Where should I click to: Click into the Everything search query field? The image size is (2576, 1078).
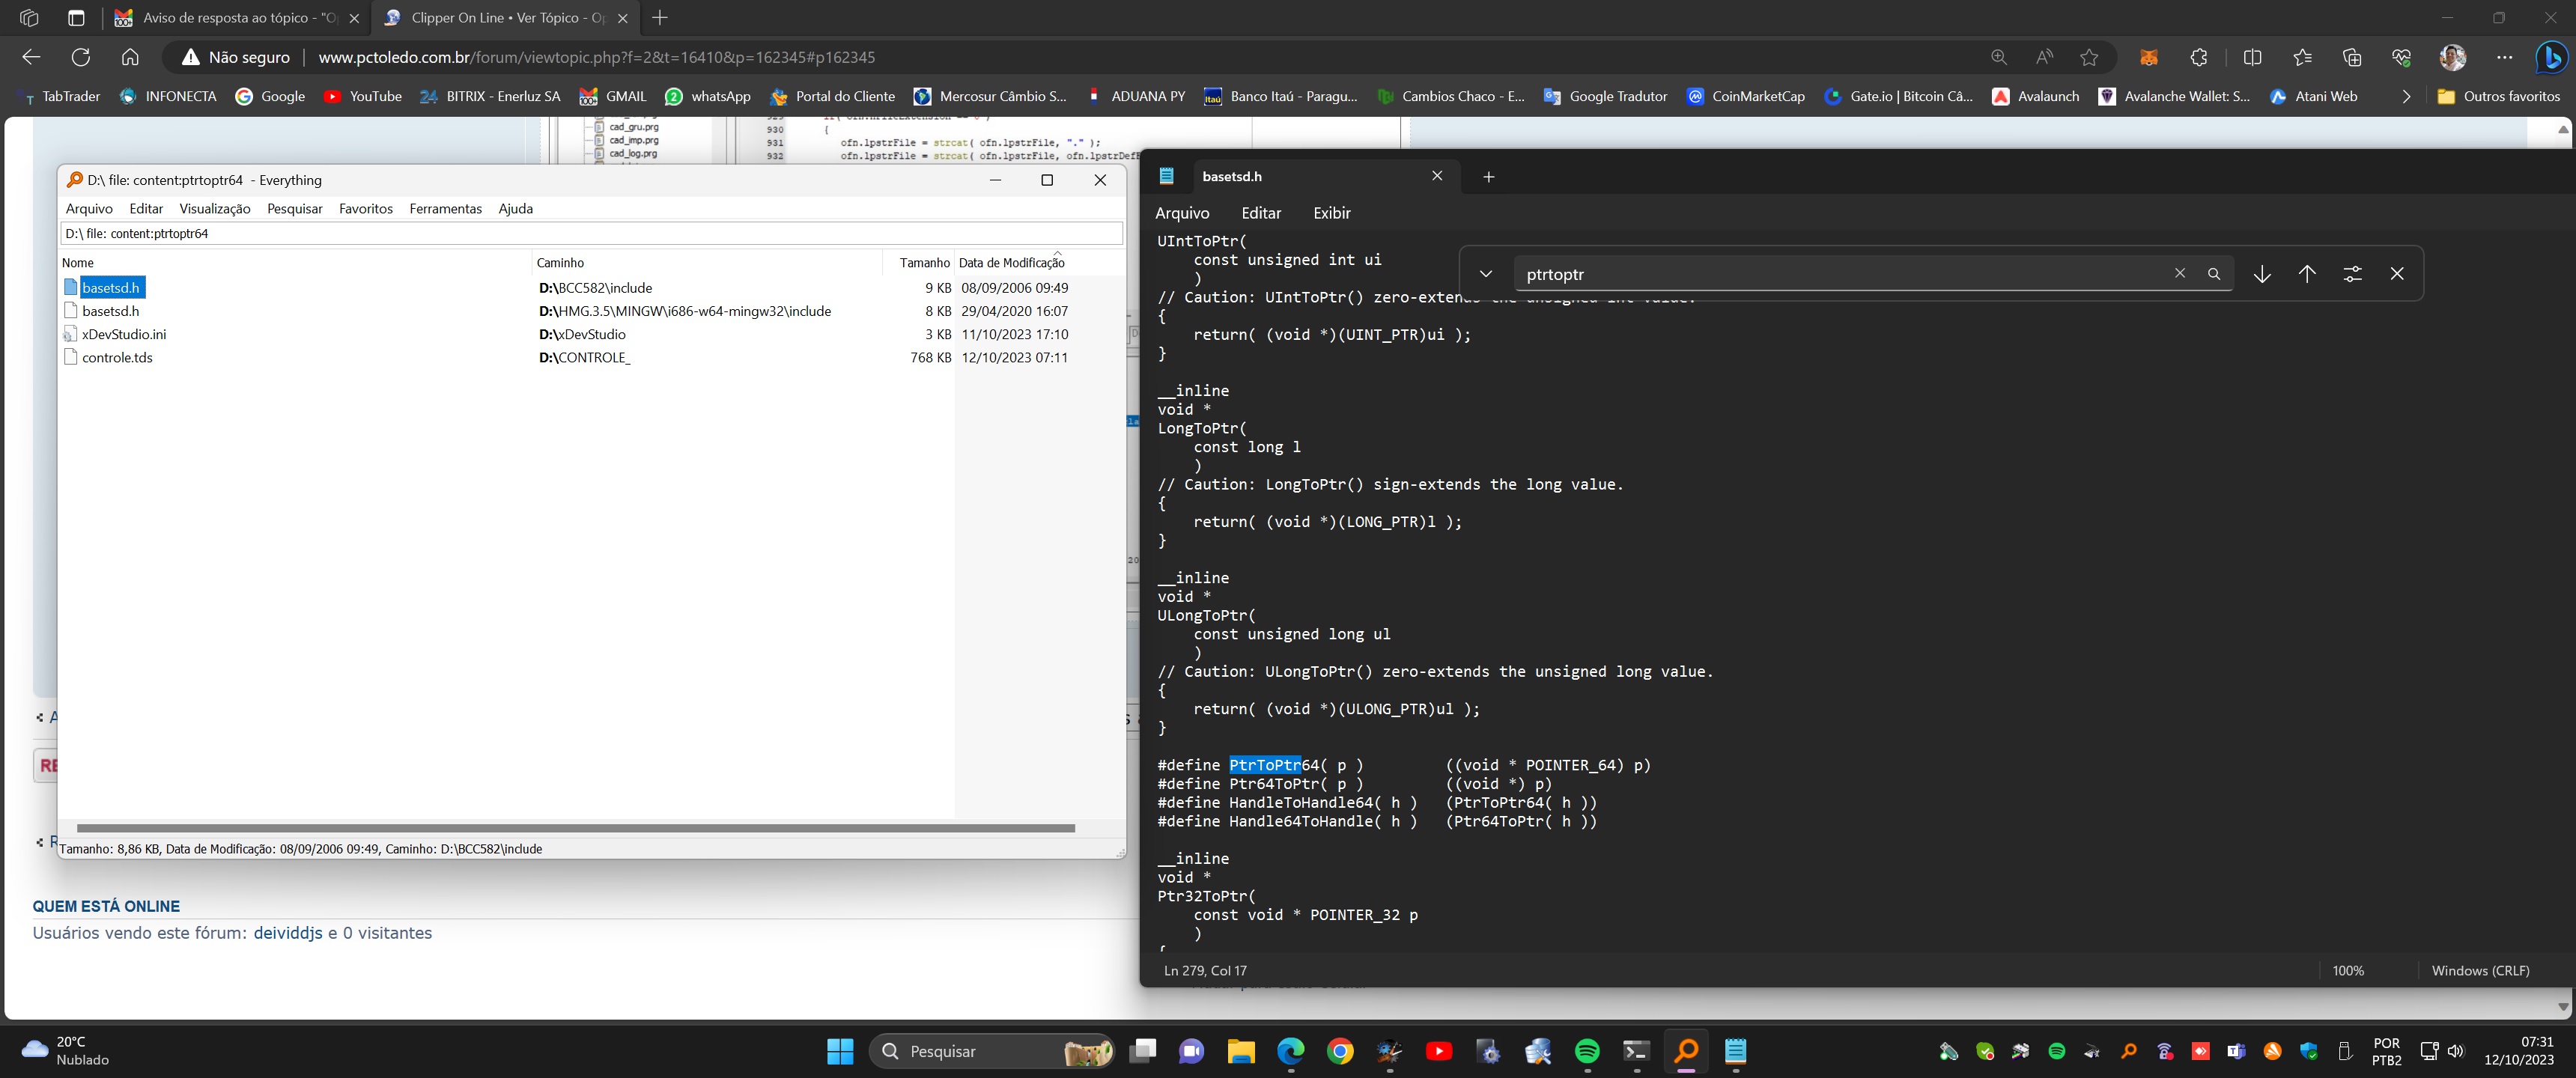point(590,234)
